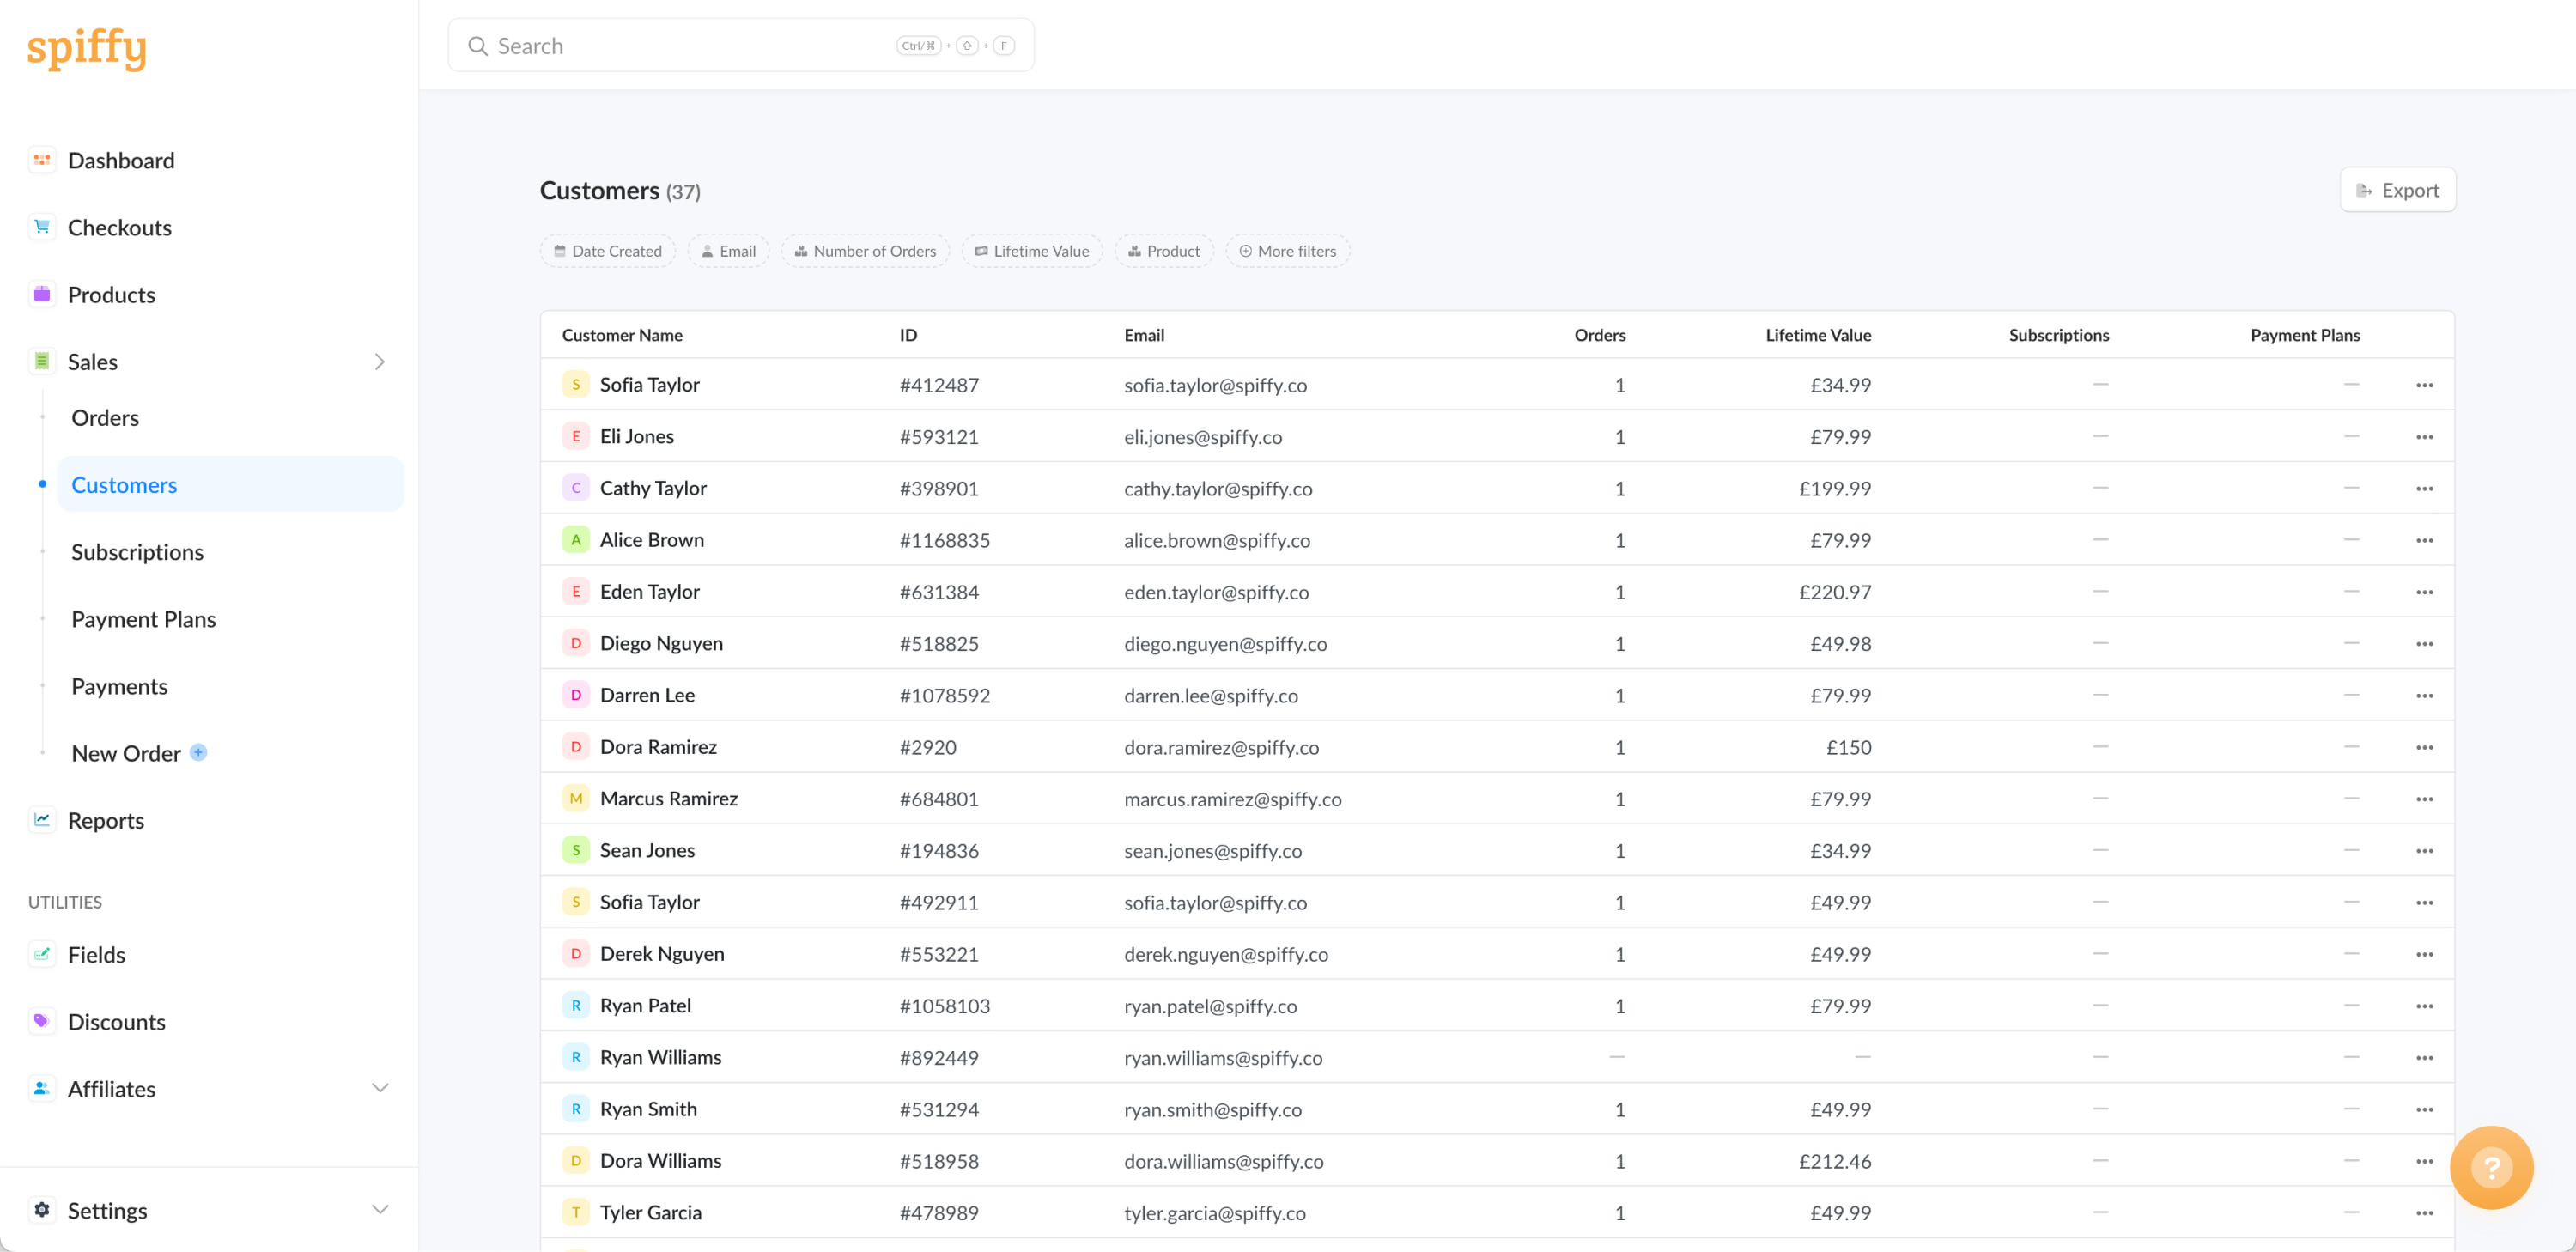The width and height of the screenshot is (2576, 1252).
Task: Go to Subscriptions in Sales menu
Action: [137, 552]
